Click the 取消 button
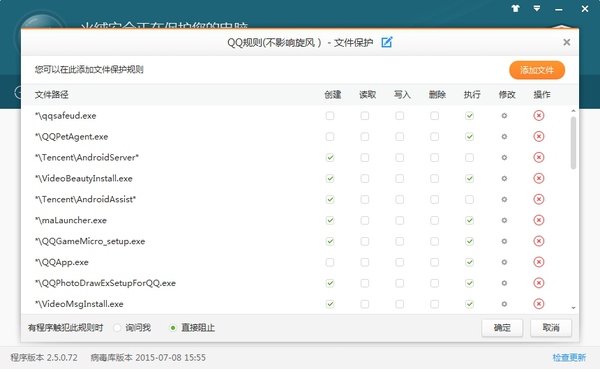600x369 pixels. pos(551,328)
